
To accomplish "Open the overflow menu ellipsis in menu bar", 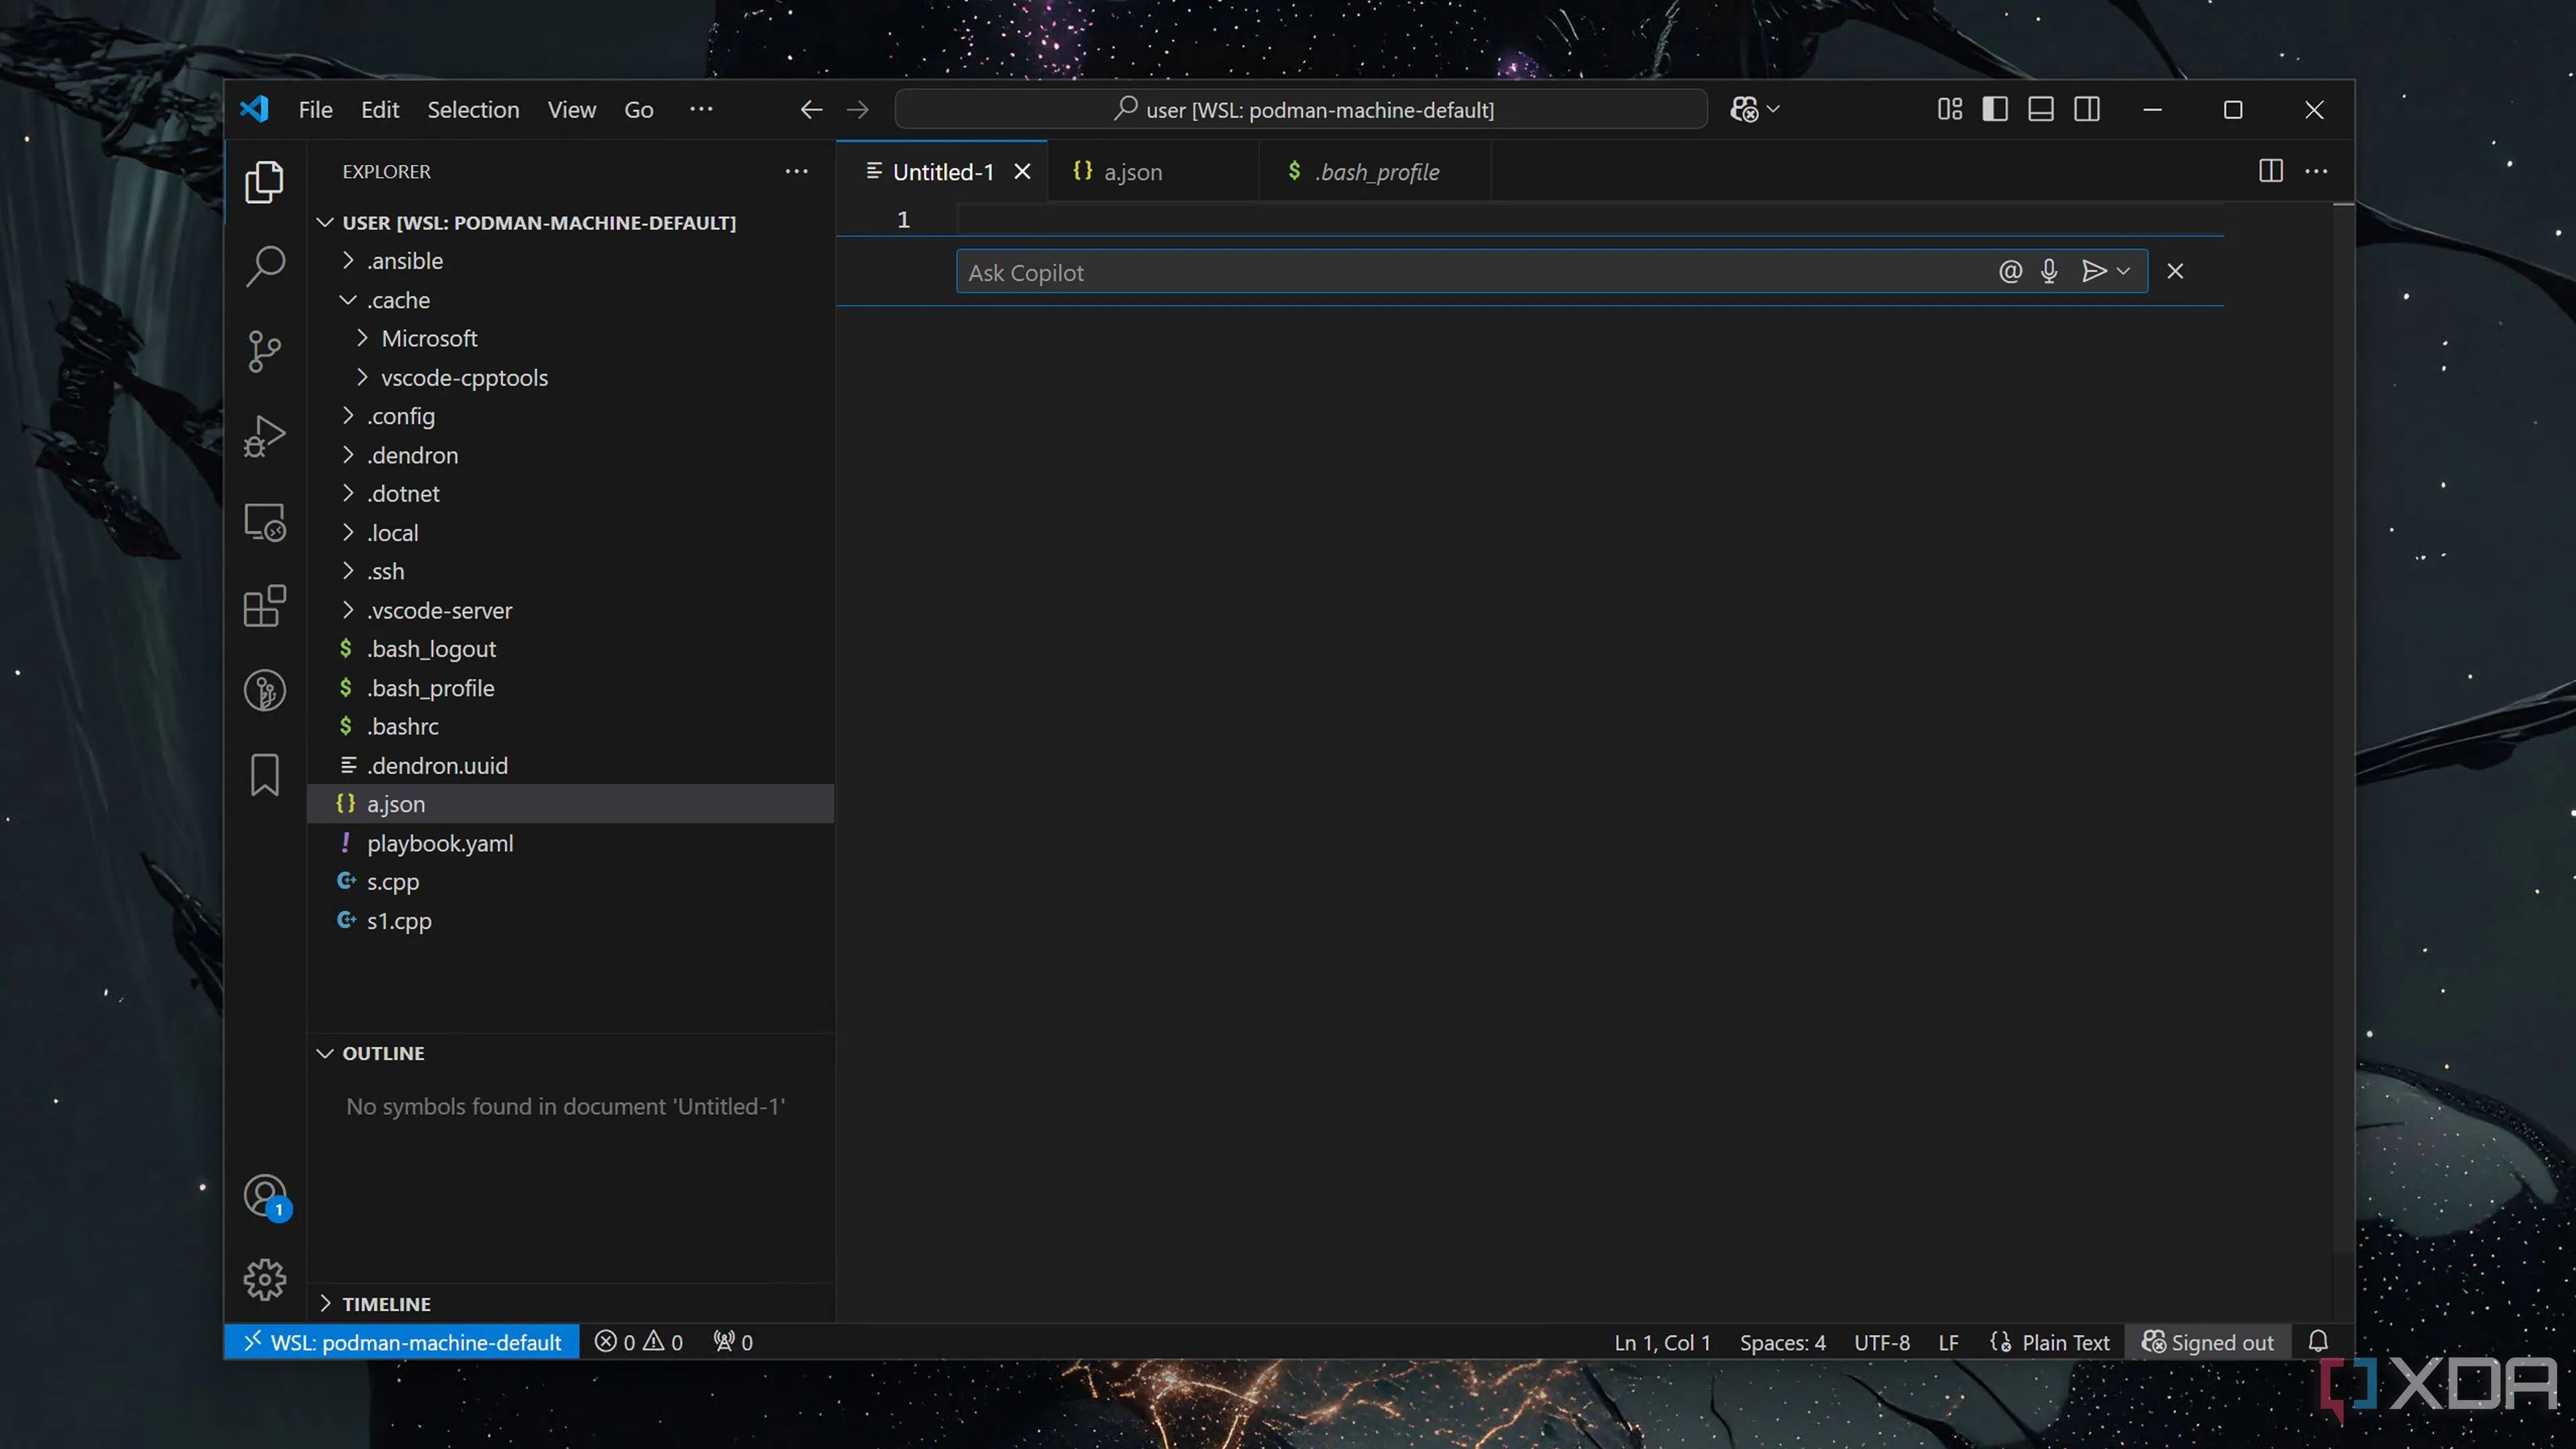I will (701, 109).
